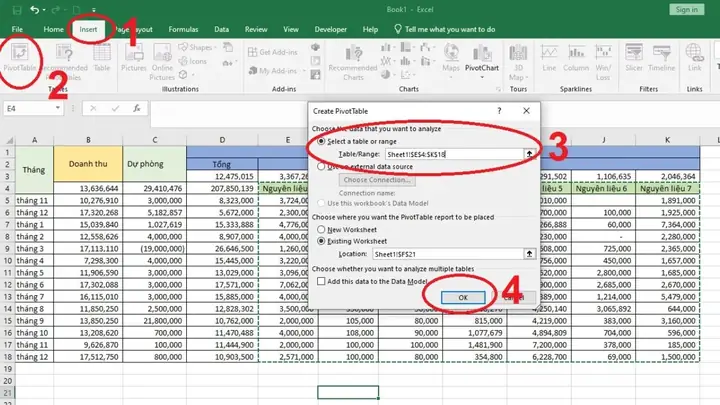Open the 3D Map tour
Viewport: 720px width, 405px height.
coord(518,62)
